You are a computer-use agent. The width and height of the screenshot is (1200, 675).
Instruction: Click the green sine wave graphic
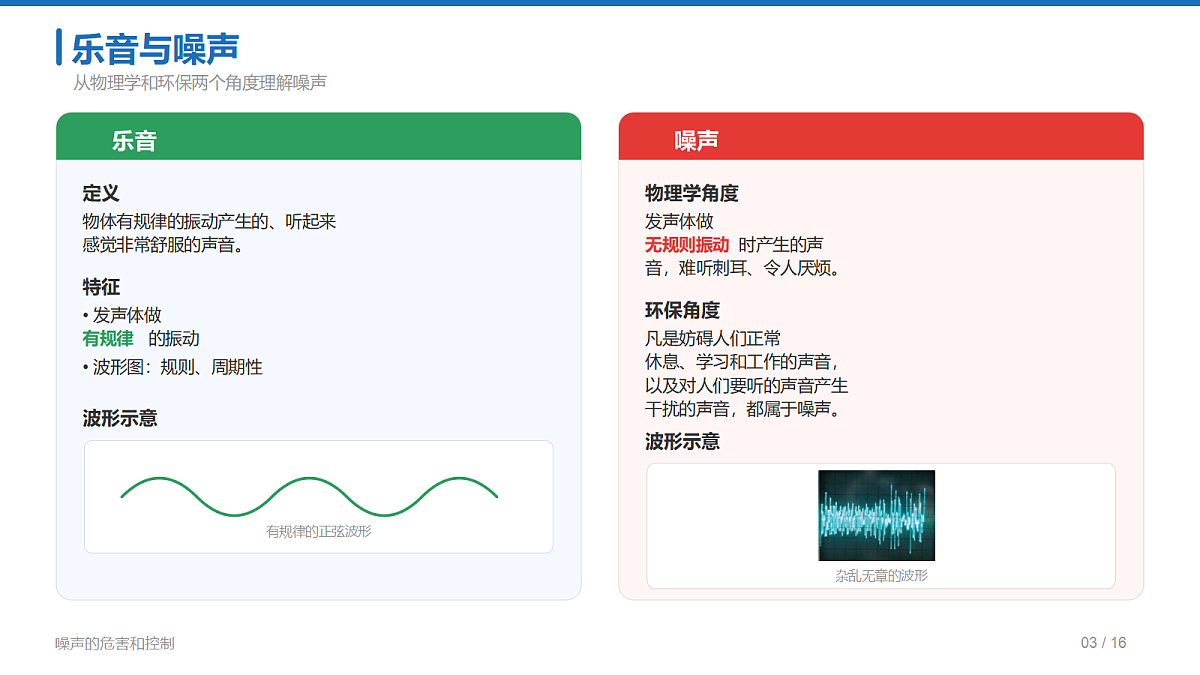click(x=309, y=496)
